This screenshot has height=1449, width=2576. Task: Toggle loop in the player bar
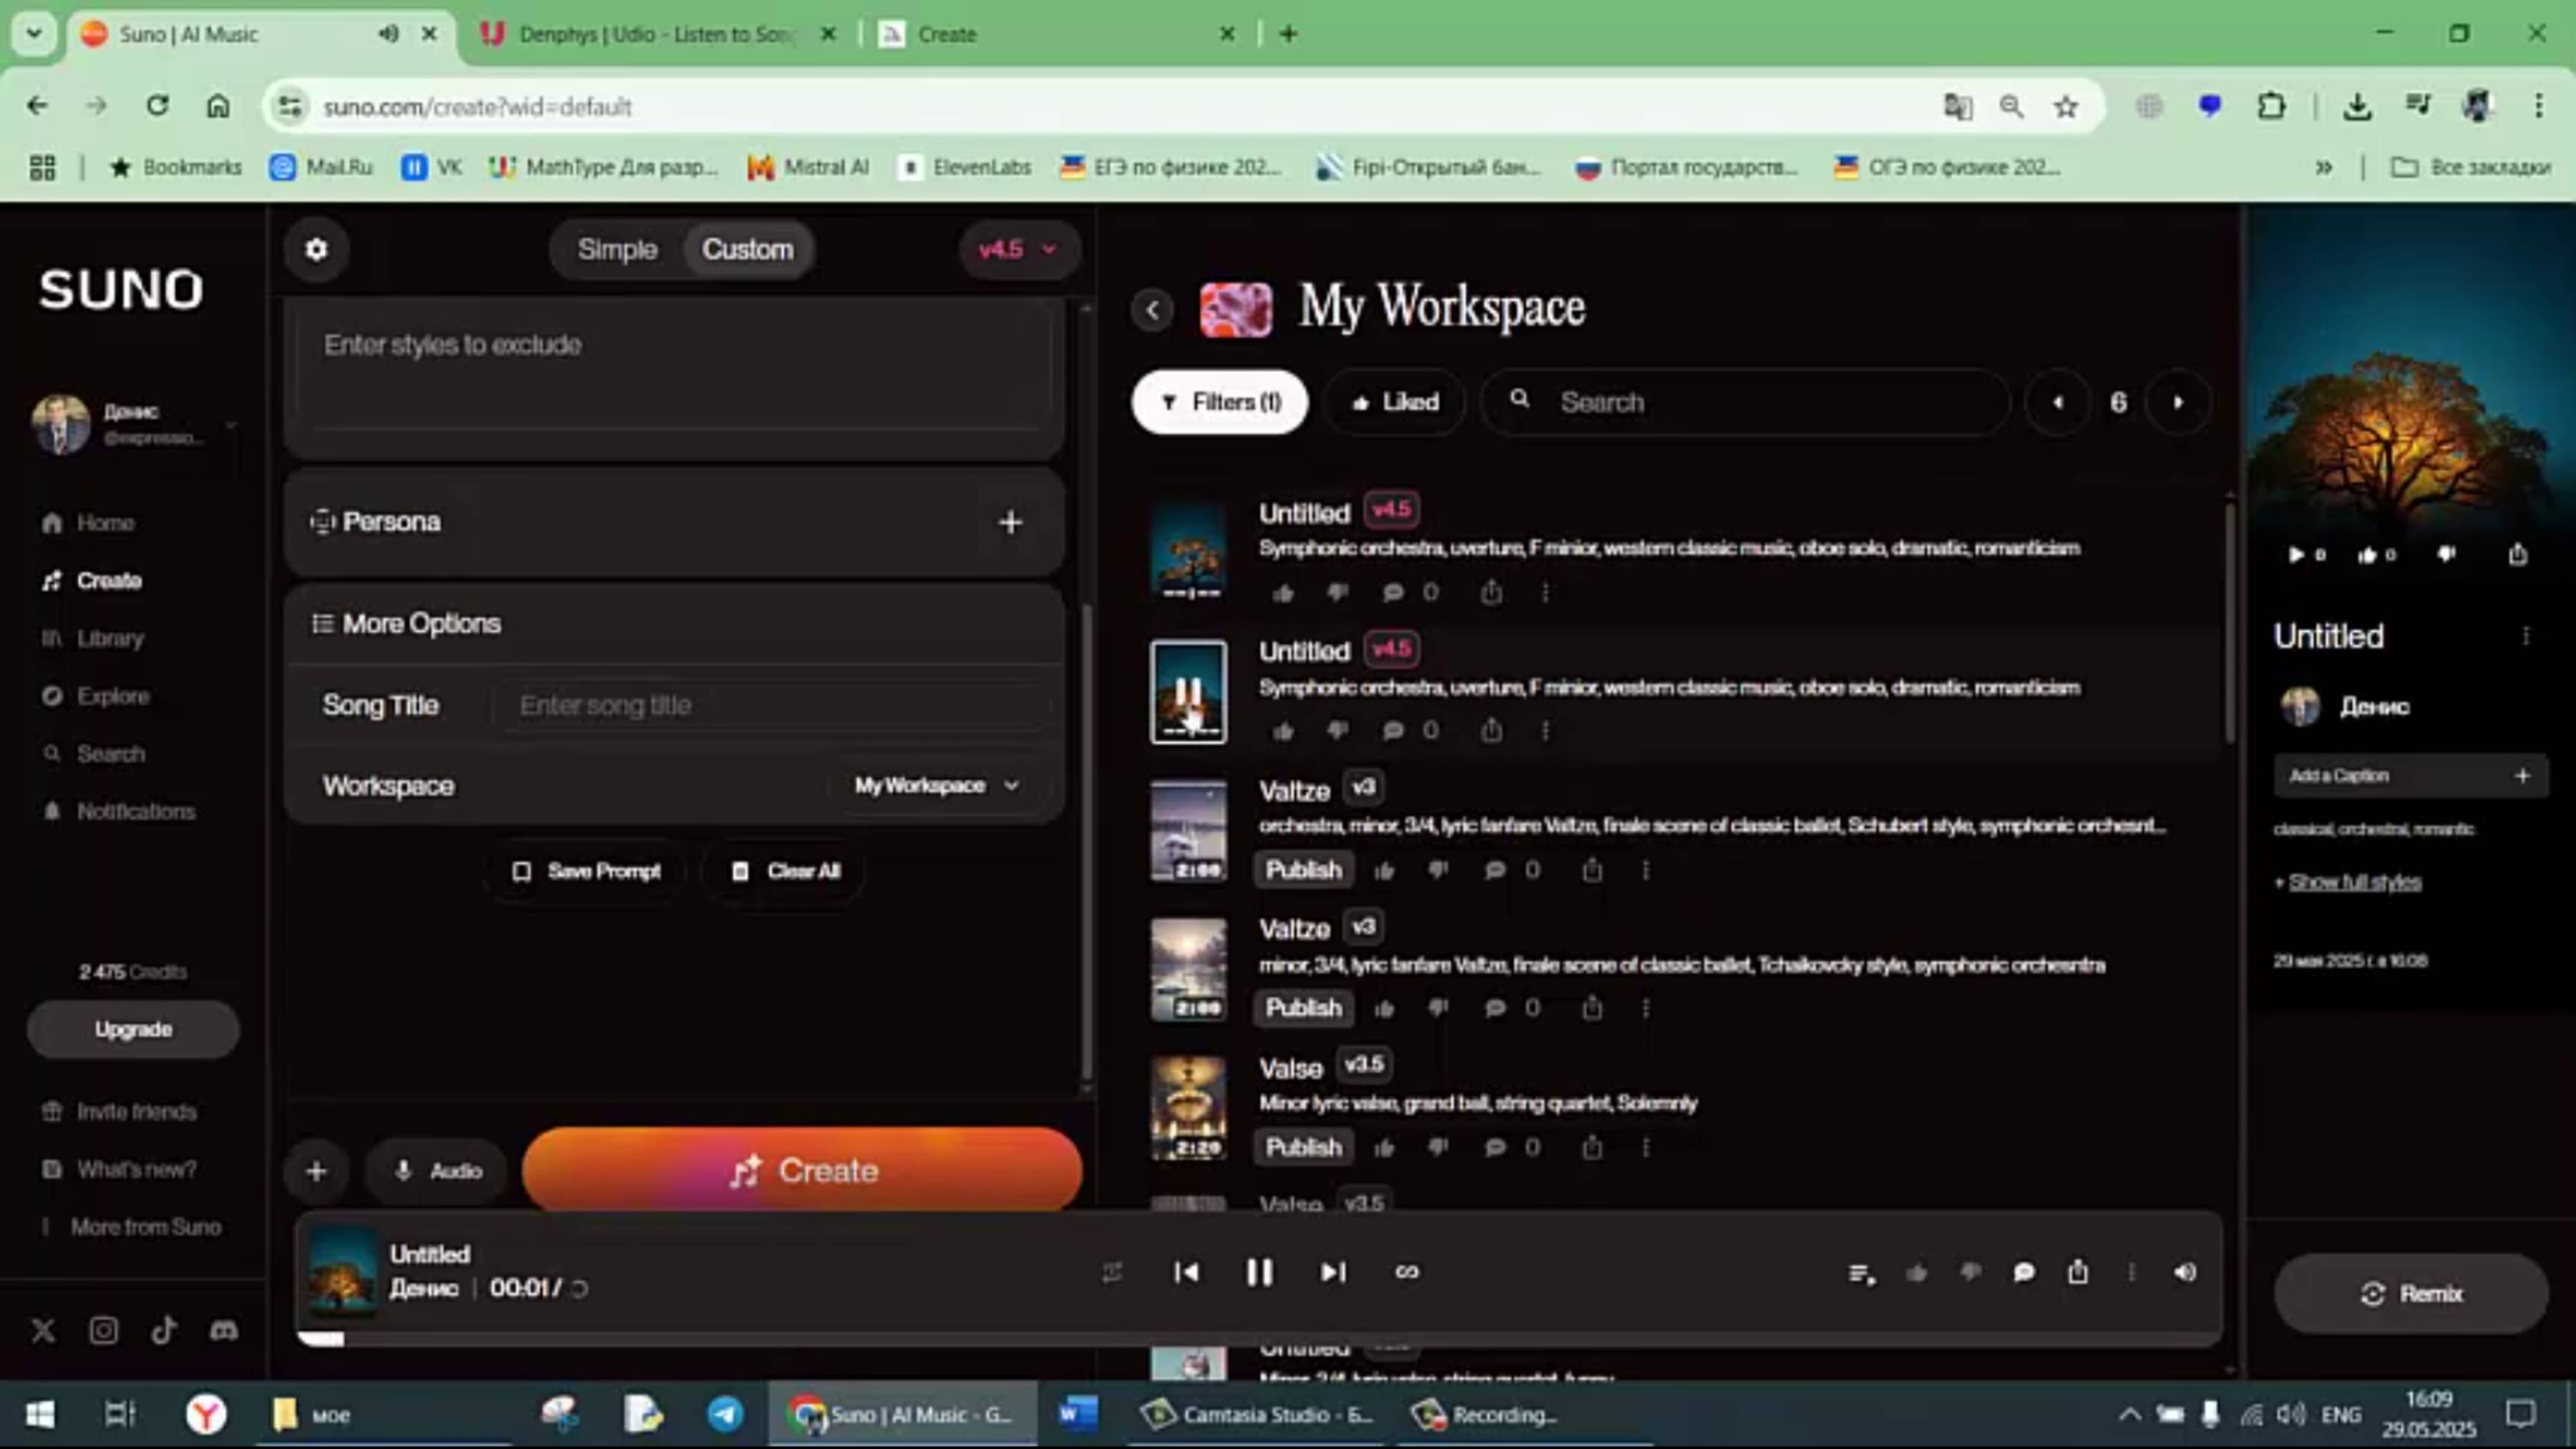pyautogui.click(x=1407, y=1272)
